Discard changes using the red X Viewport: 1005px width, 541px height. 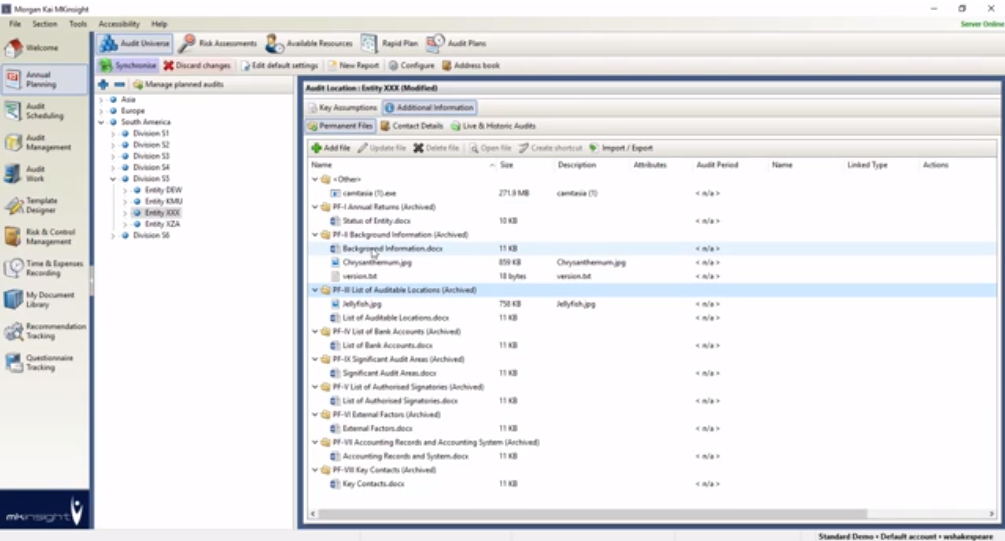[169, 66]
